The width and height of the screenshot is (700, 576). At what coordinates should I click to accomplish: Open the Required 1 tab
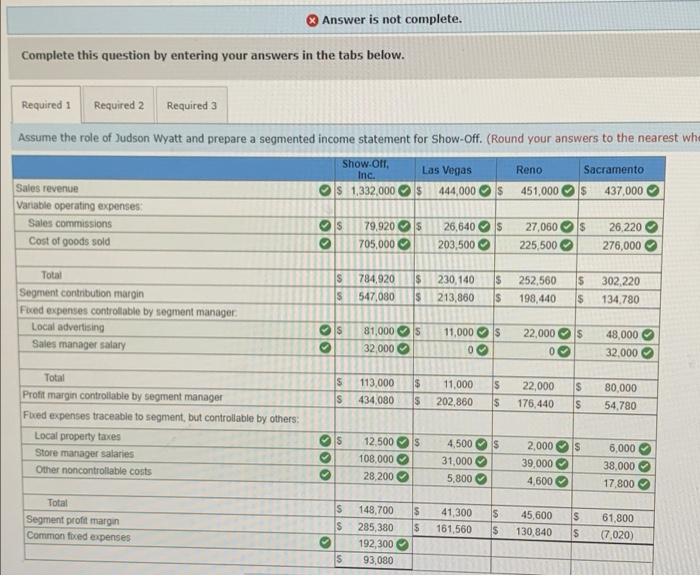click(x=46, y=105)
